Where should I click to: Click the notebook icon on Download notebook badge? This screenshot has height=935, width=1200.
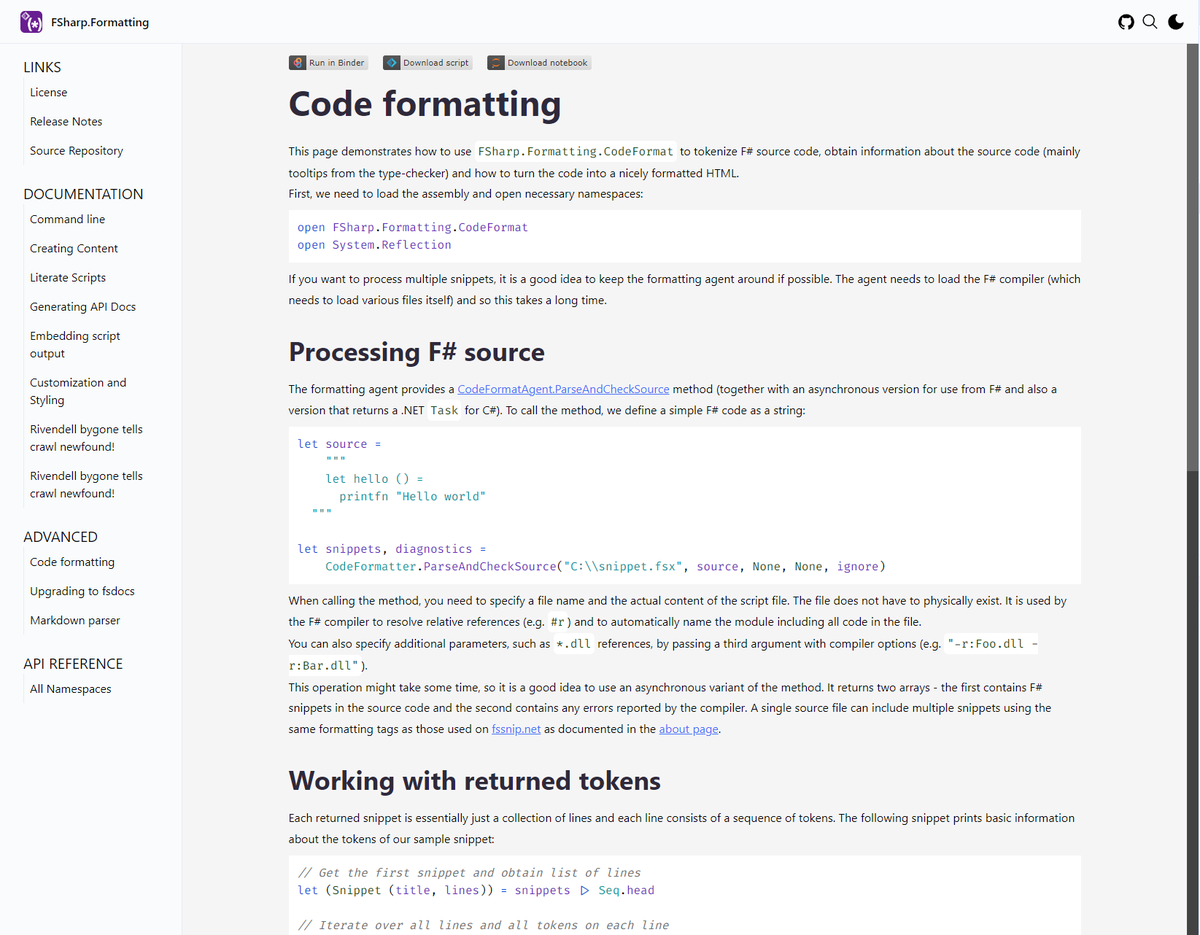[x=496, y=62]
